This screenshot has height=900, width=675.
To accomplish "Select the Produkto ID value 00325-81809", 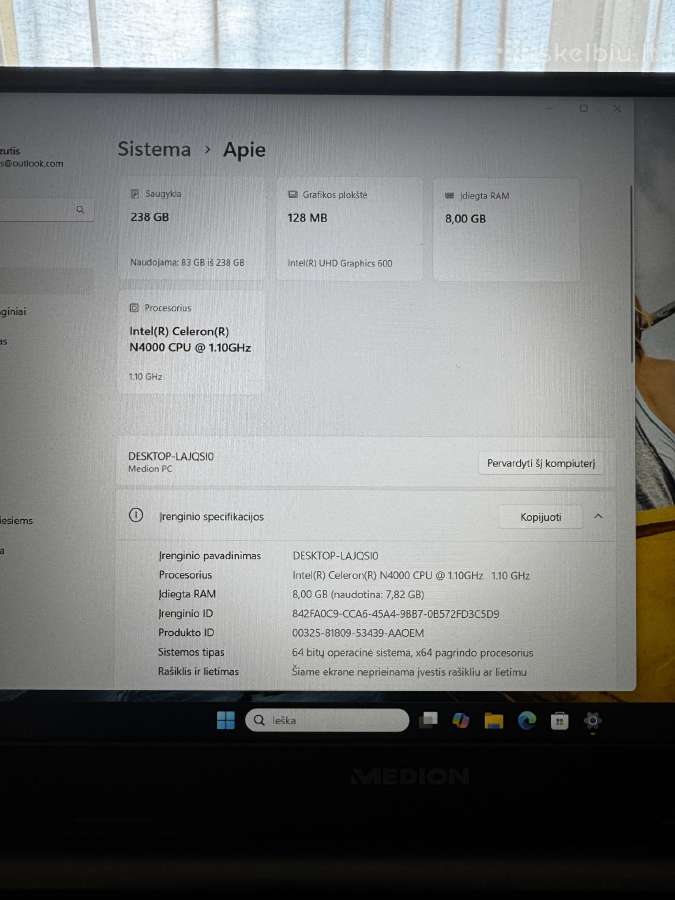I will click(x=358, y=633).
